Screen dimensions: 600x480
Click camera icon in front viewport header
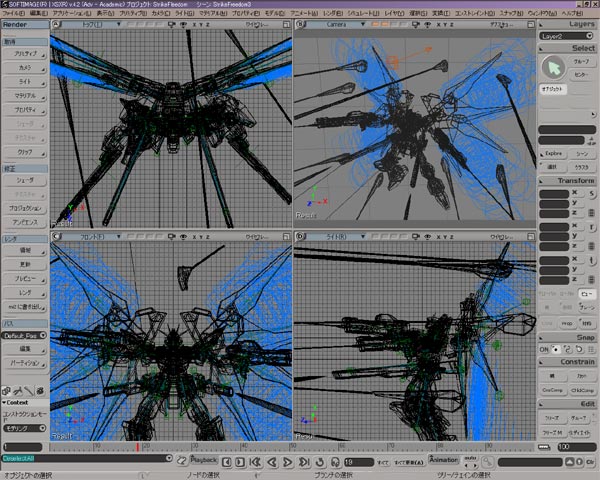[x=171, y=237]
